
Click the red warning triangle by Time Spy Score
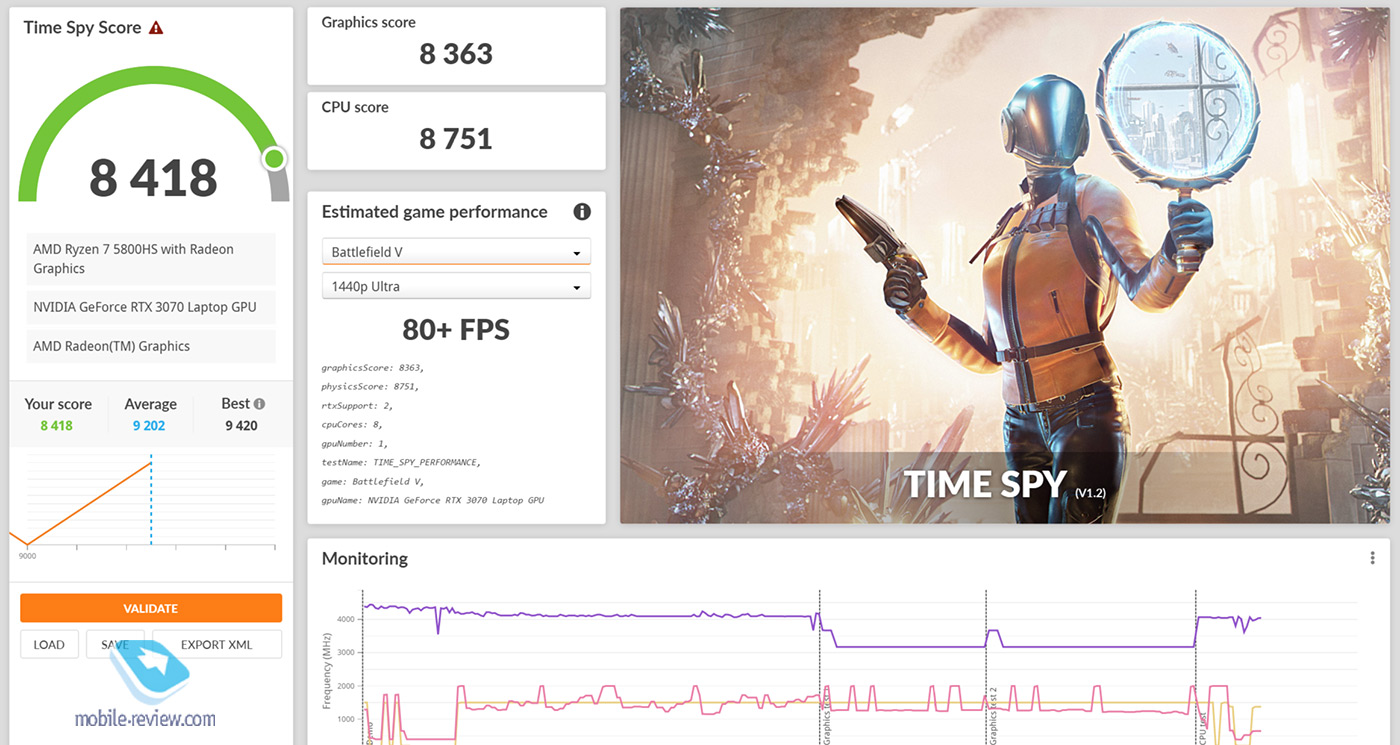pos(156,28)
